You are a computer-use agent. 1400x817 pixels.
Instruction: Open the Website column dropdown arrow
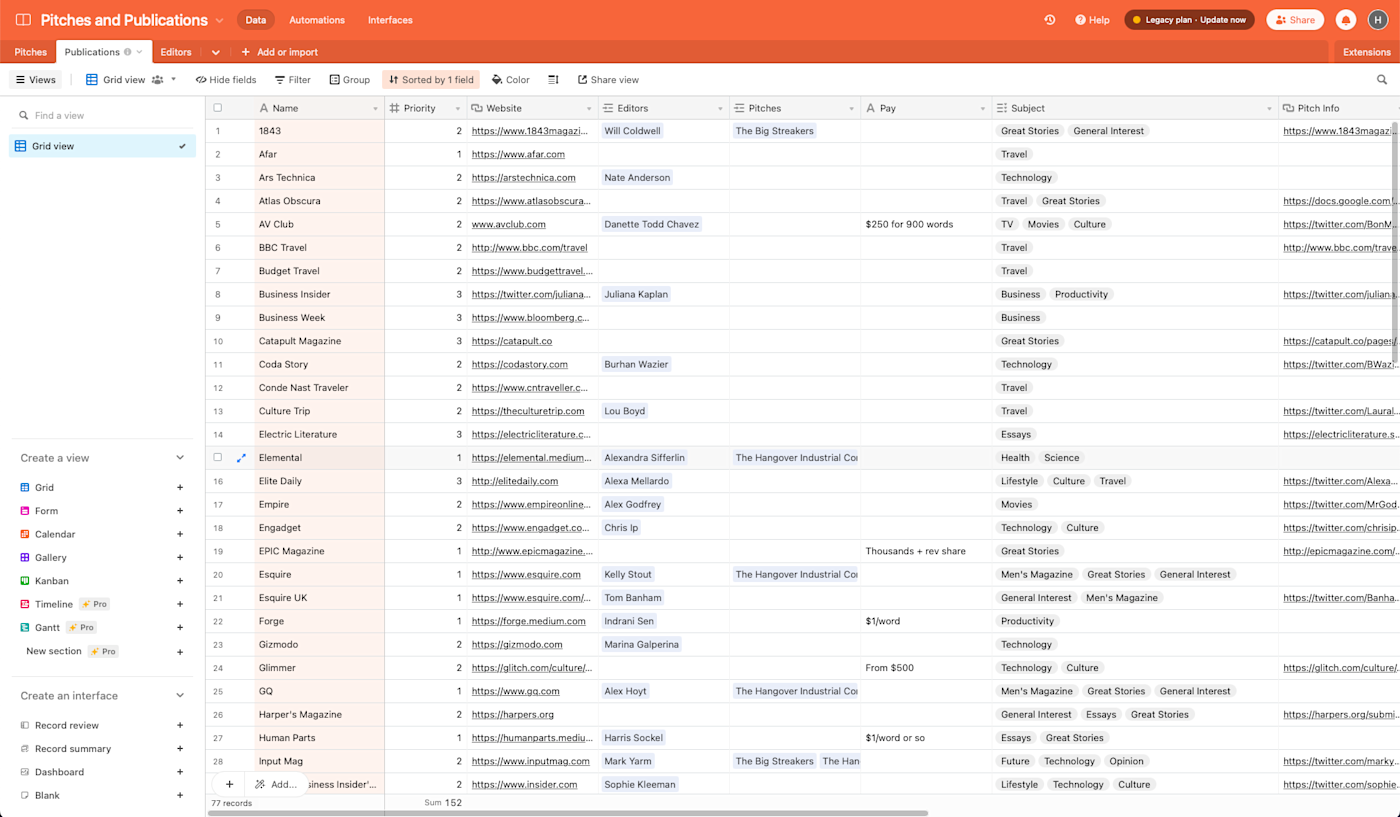pos(589,109)
